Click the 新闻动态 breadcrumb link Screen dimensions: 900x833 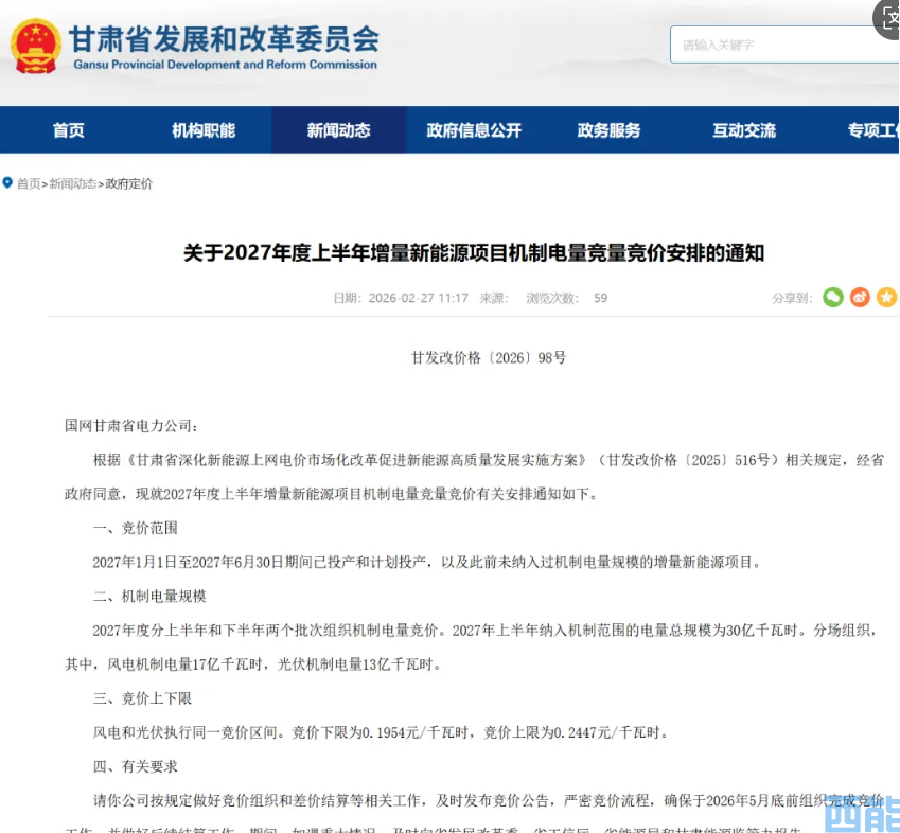pos(73,184)
